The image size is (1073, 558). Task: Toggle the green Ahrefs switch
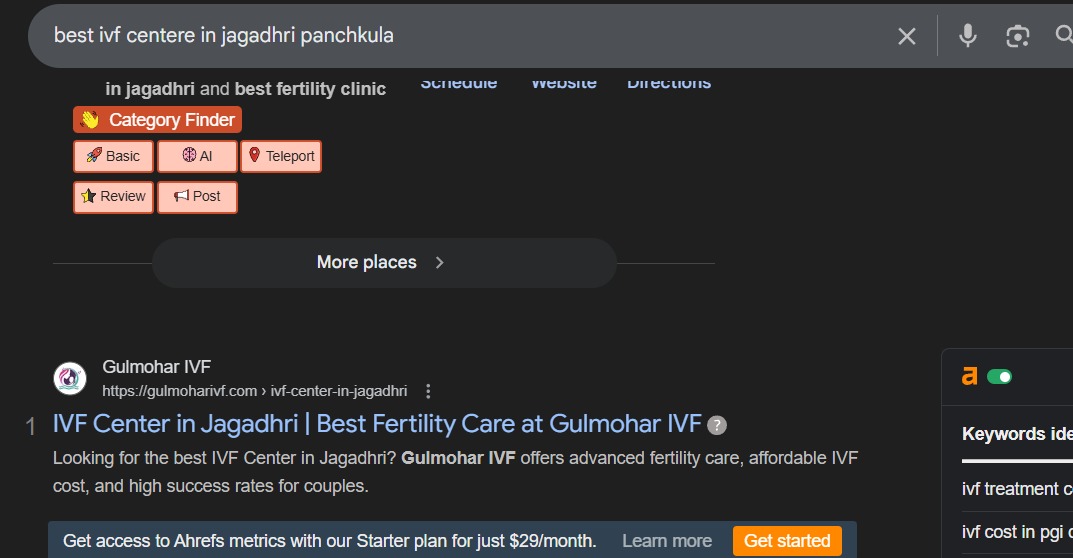[x=999, y=376]
